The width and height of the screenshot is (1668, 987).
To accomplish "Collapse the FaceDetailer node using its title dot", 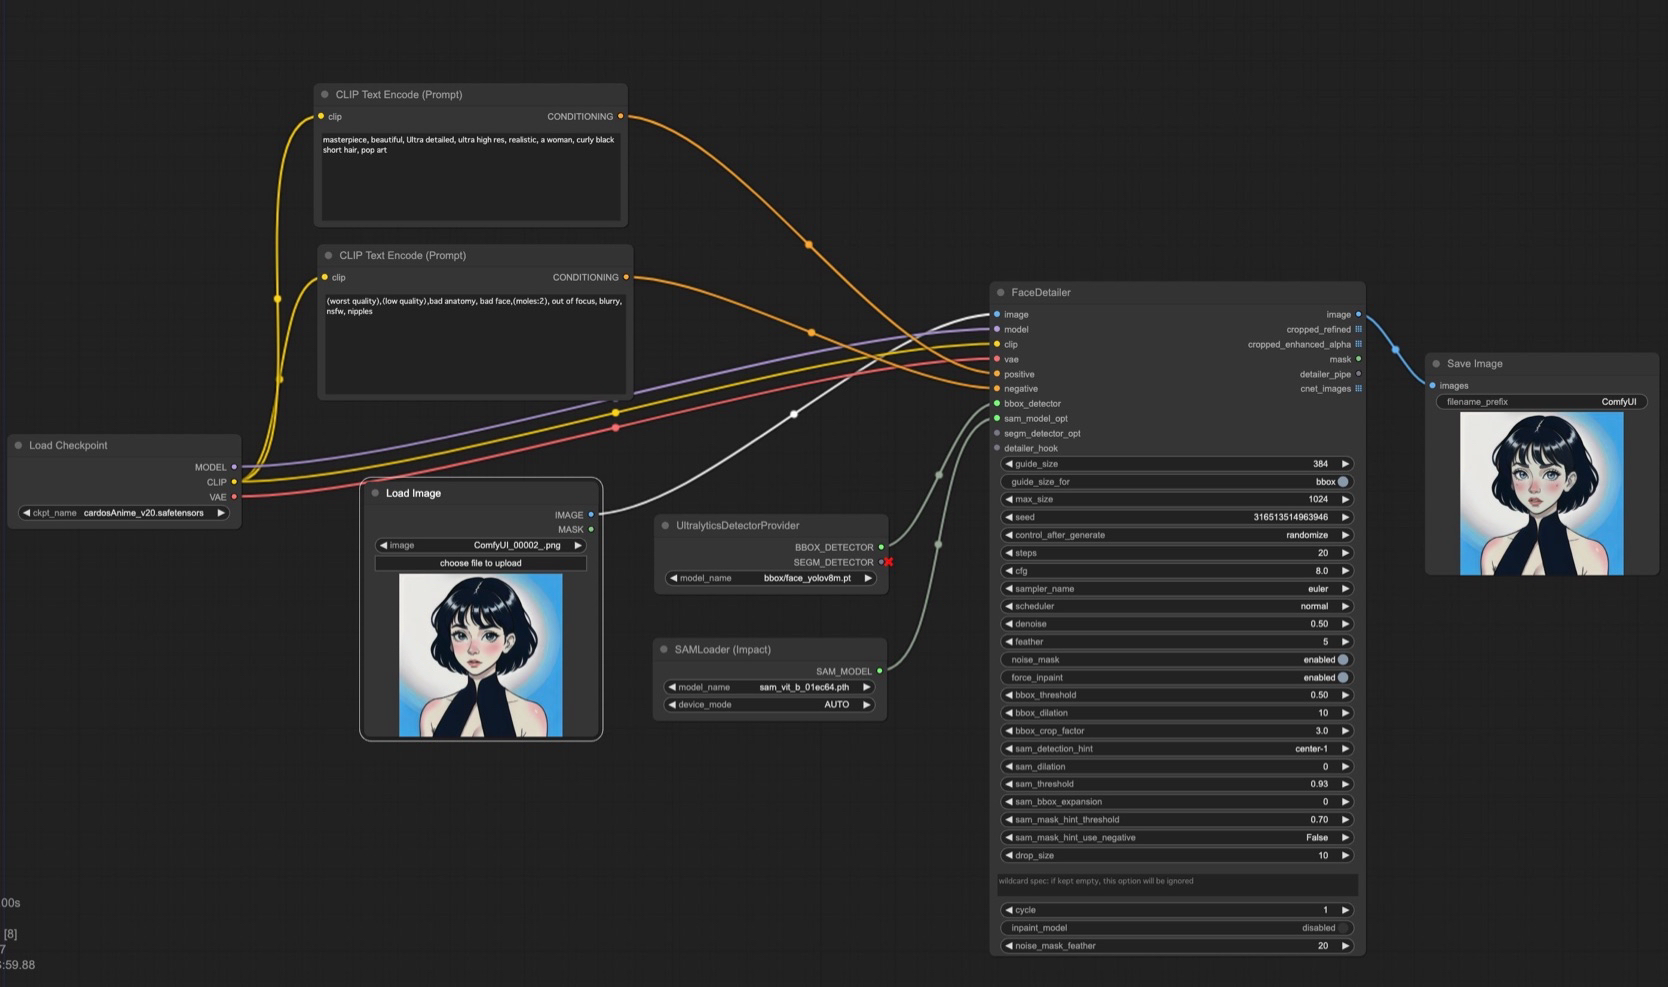I will [1000, 293].
